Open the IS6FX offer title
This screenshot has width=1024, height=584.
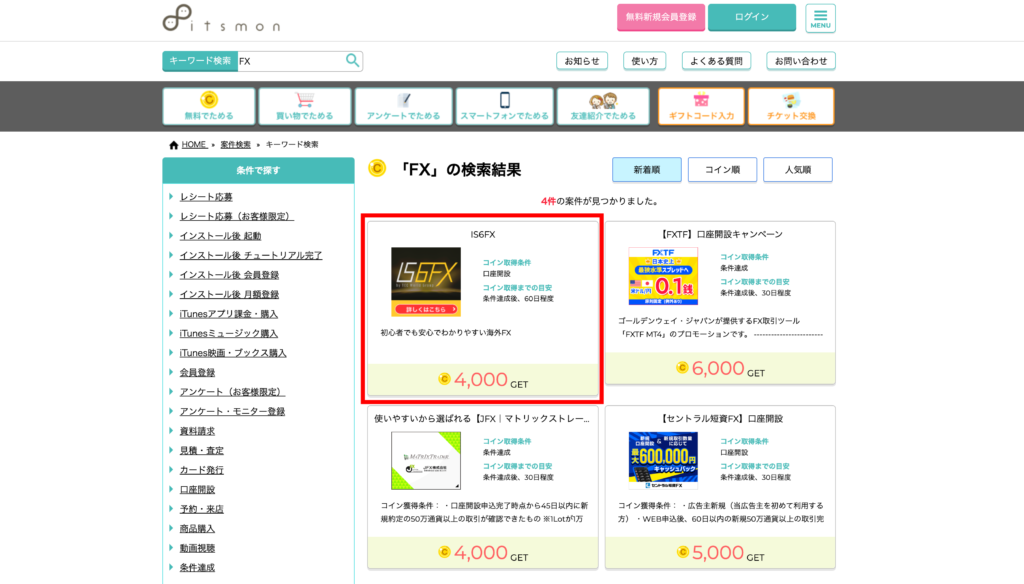click(483, 235)
